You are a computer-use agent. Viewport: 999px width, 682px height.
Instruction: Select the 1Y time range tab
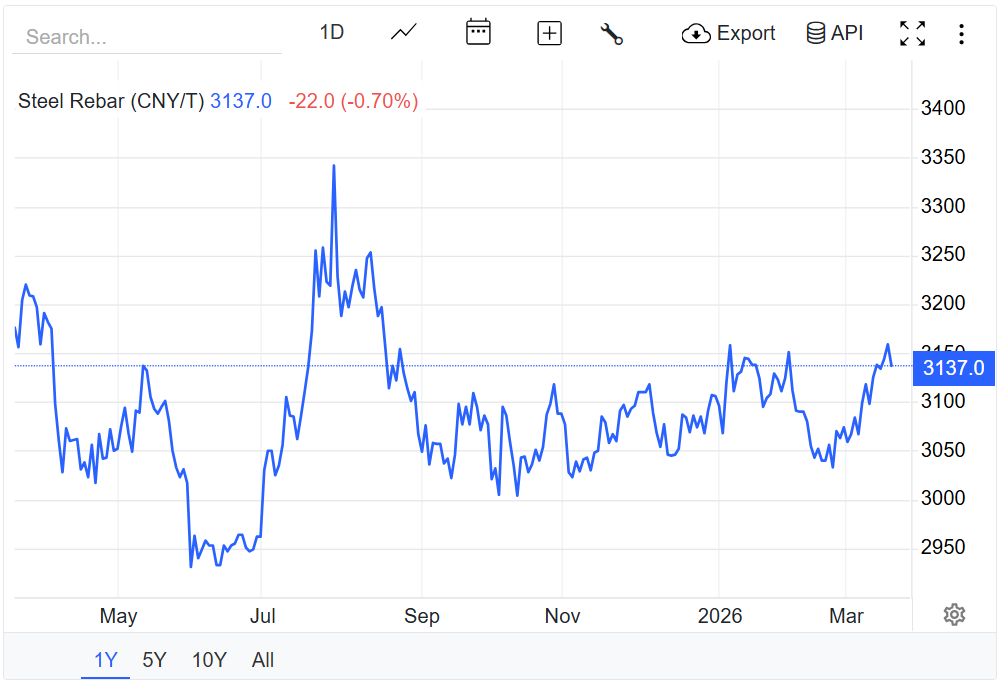(105, 660)
